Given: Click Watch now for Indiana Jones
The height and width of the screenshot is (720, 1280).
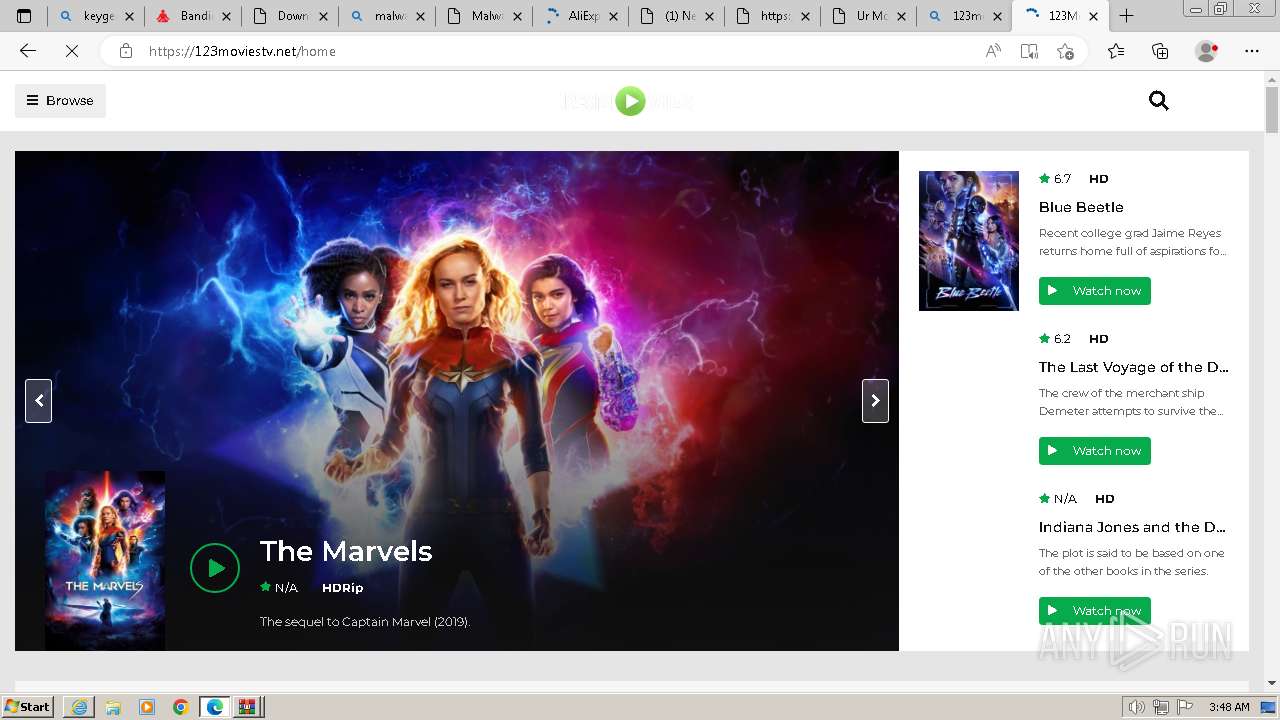Looking at the screenshot, I should pos(1095,611).
